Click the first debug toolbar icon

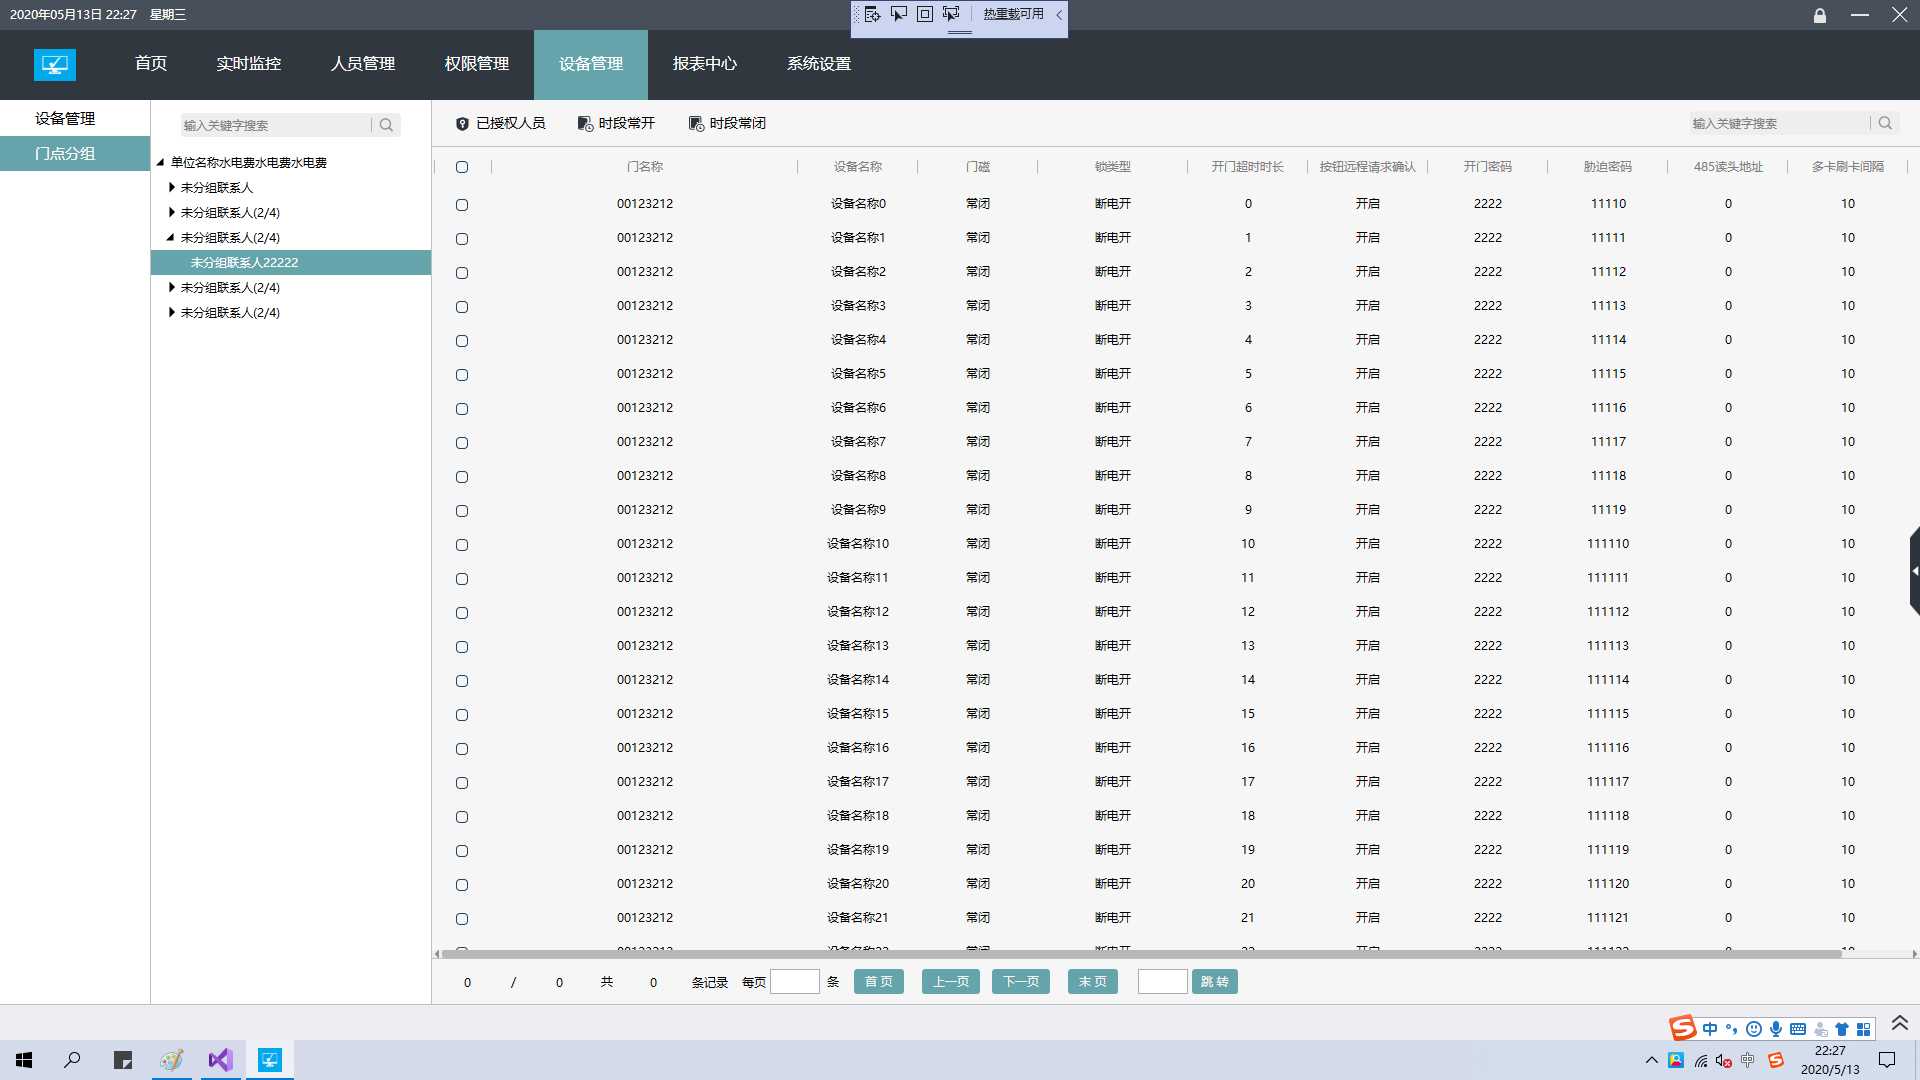pyautogui.click(x=872, y=14)
